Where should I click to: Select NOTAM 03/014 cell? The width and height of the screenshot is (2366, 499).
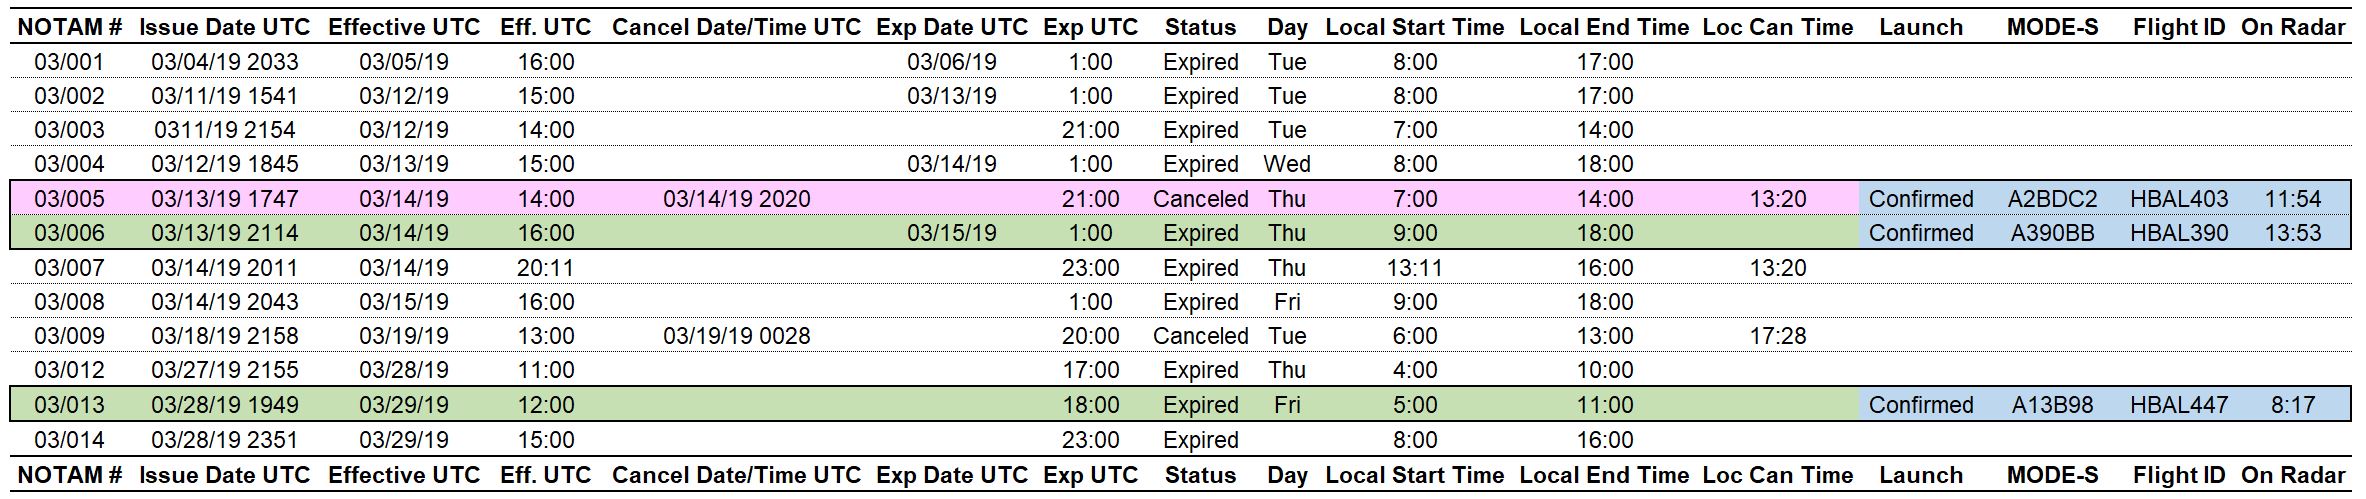[x=69, y=440]
